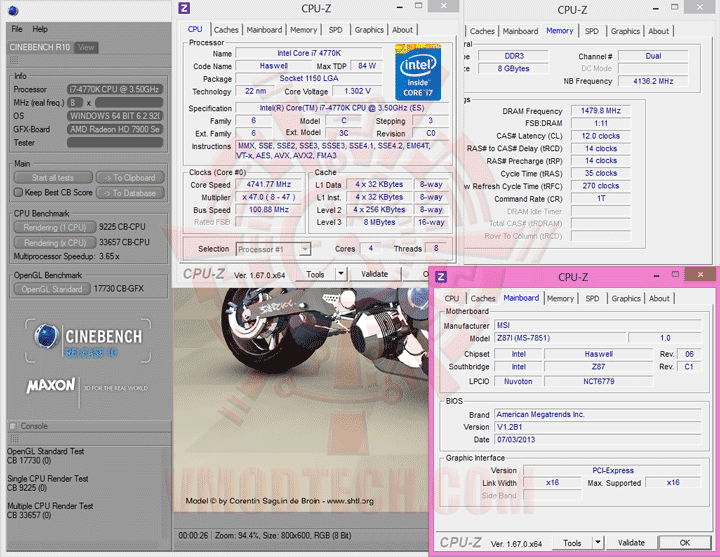The width and height of the screenshot is (720, 557).
Task: Click the Rendering (x CPU) benchmark button
Action: (x=55, y=242)
